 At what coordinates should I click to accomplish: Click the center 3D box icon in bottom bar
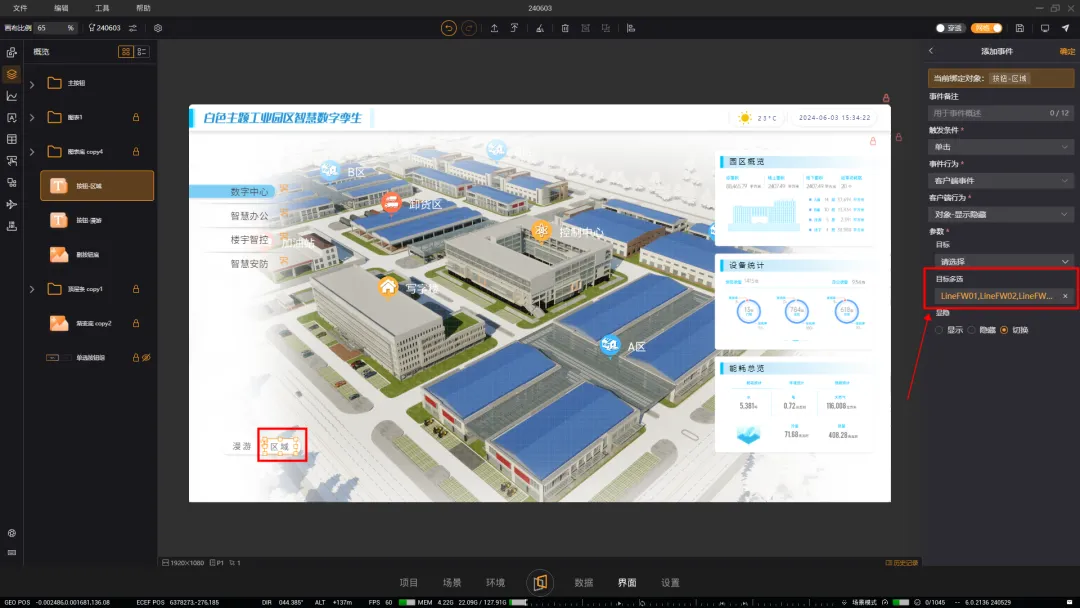tap(540, 583)
